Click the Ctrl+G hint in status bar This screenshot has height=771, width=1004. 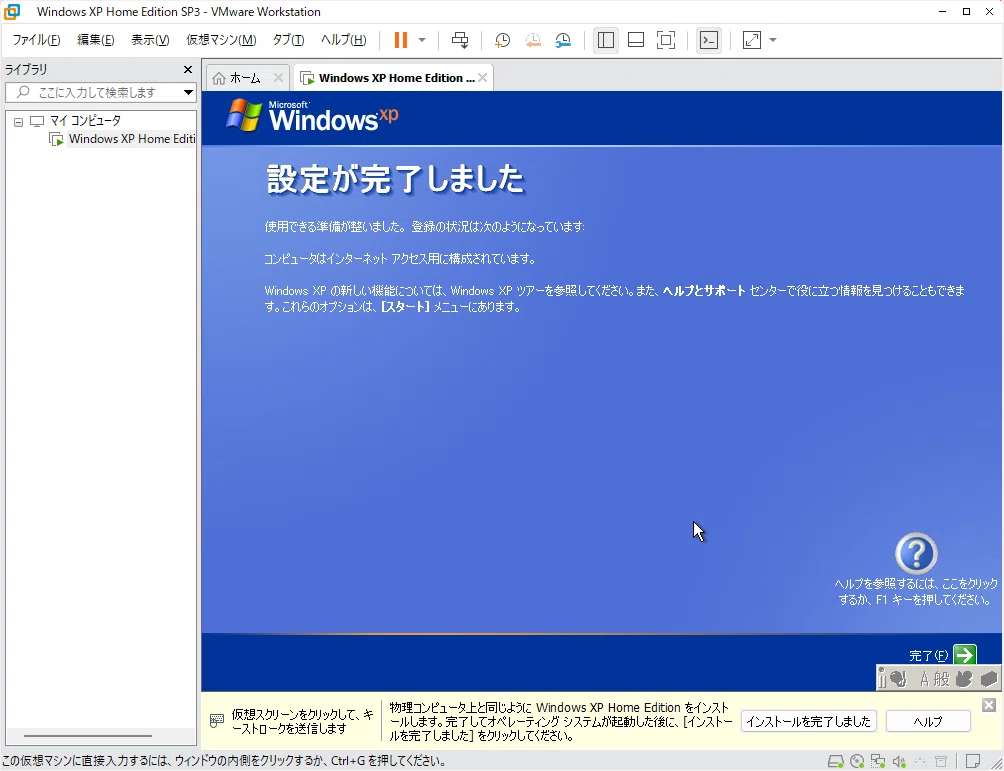[348, 761]
